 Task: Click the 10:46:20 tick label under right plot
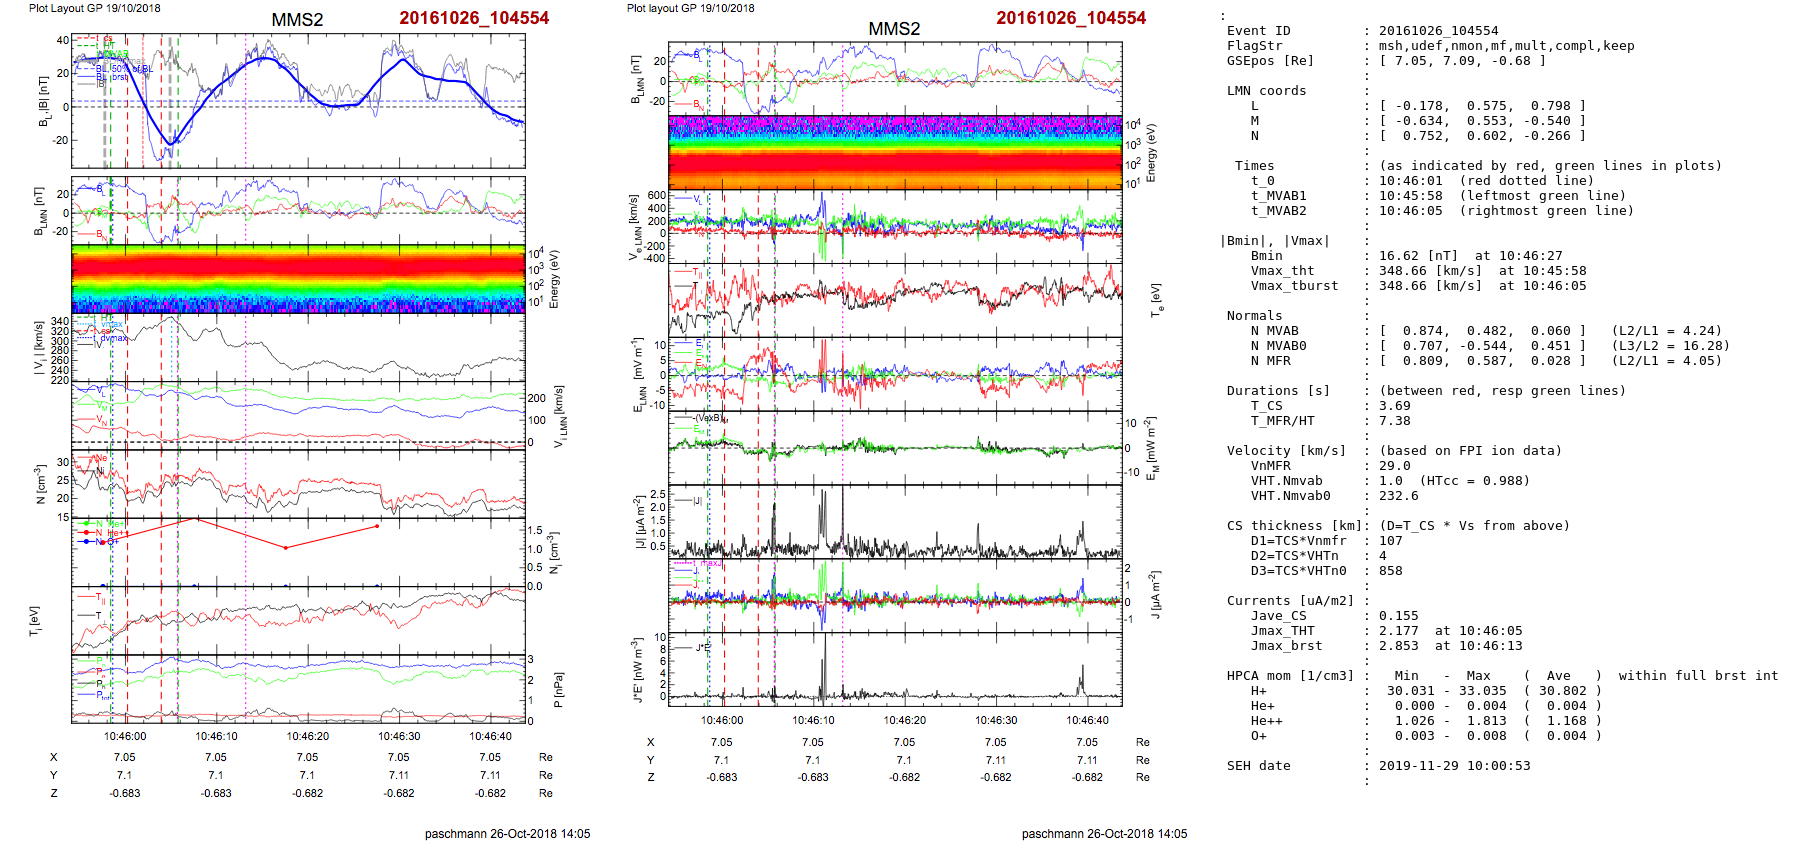pos(904,721)
